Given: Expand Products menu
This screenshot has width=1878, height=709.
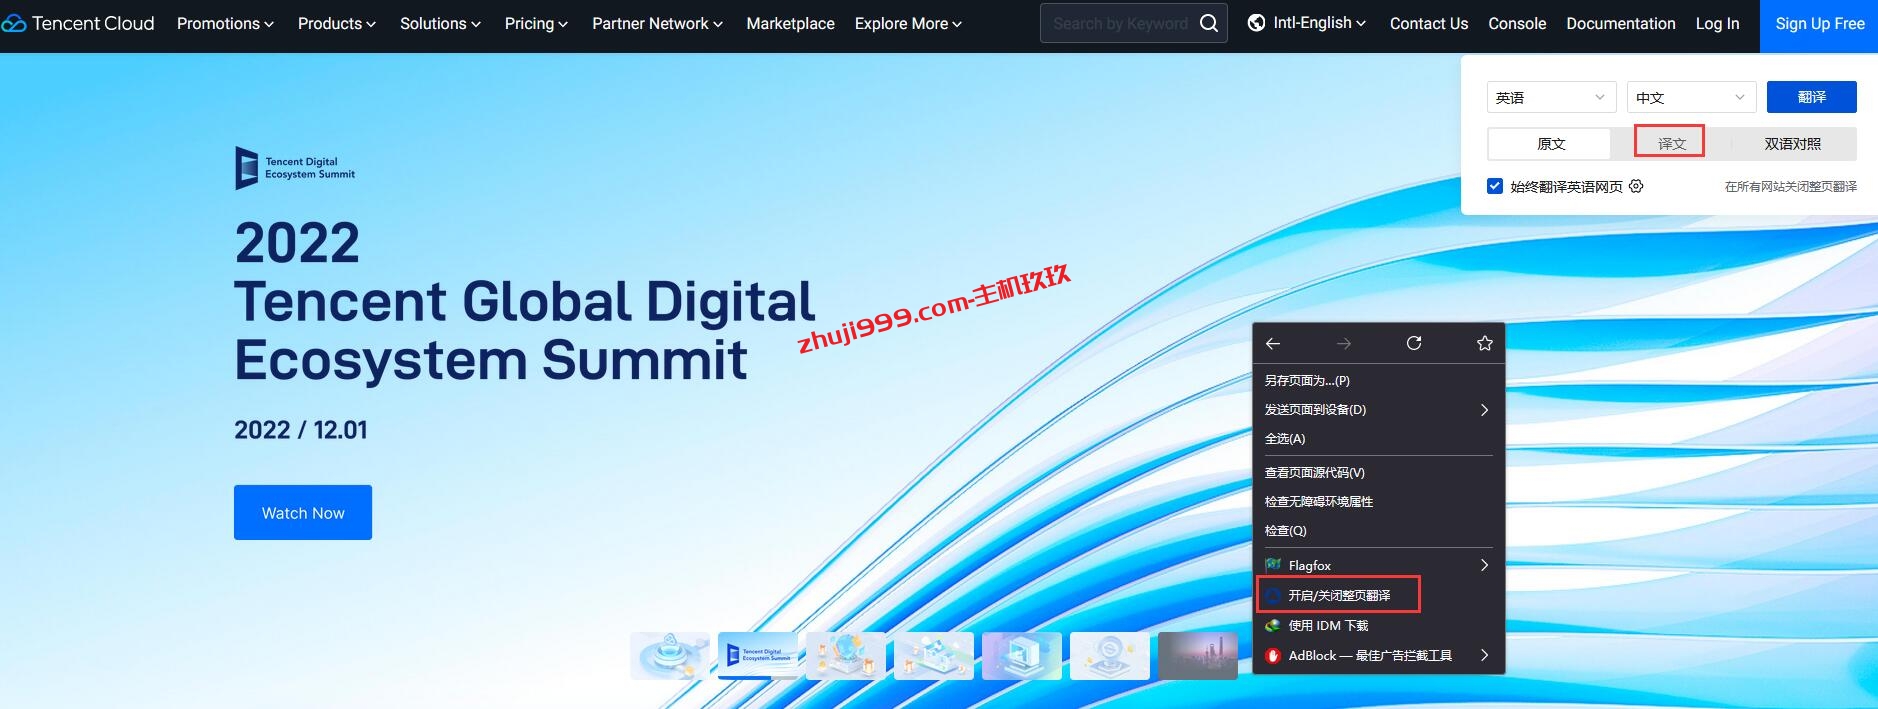Looking at the screenshot, I should [337, 23].
